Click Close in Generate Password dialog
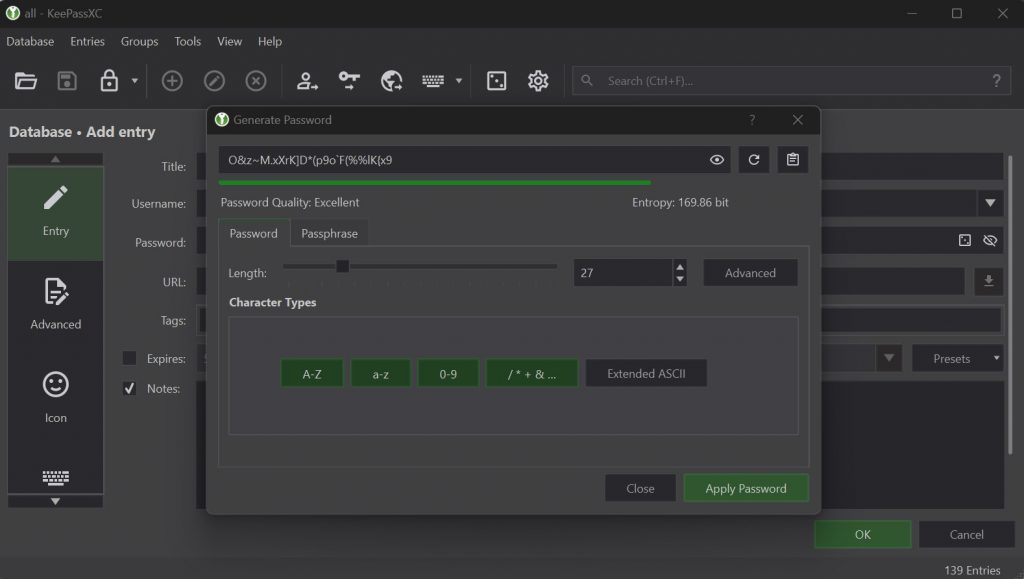 point(640,488)
